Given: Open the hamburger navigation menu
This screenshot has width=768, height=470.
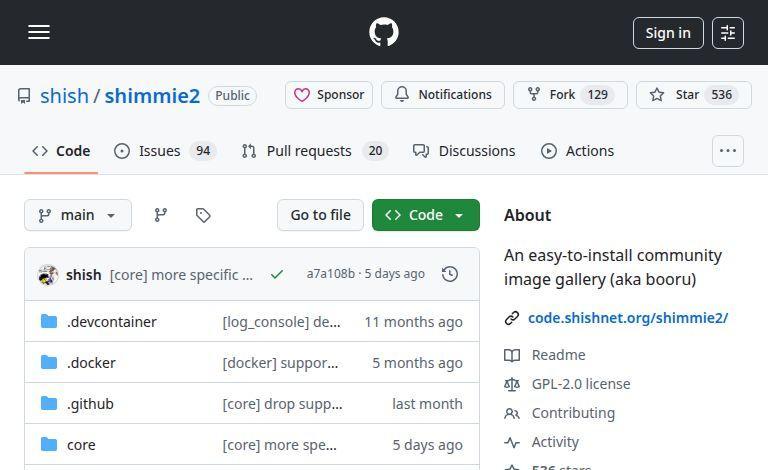Looking at the screenshot, I should [39, 33].
